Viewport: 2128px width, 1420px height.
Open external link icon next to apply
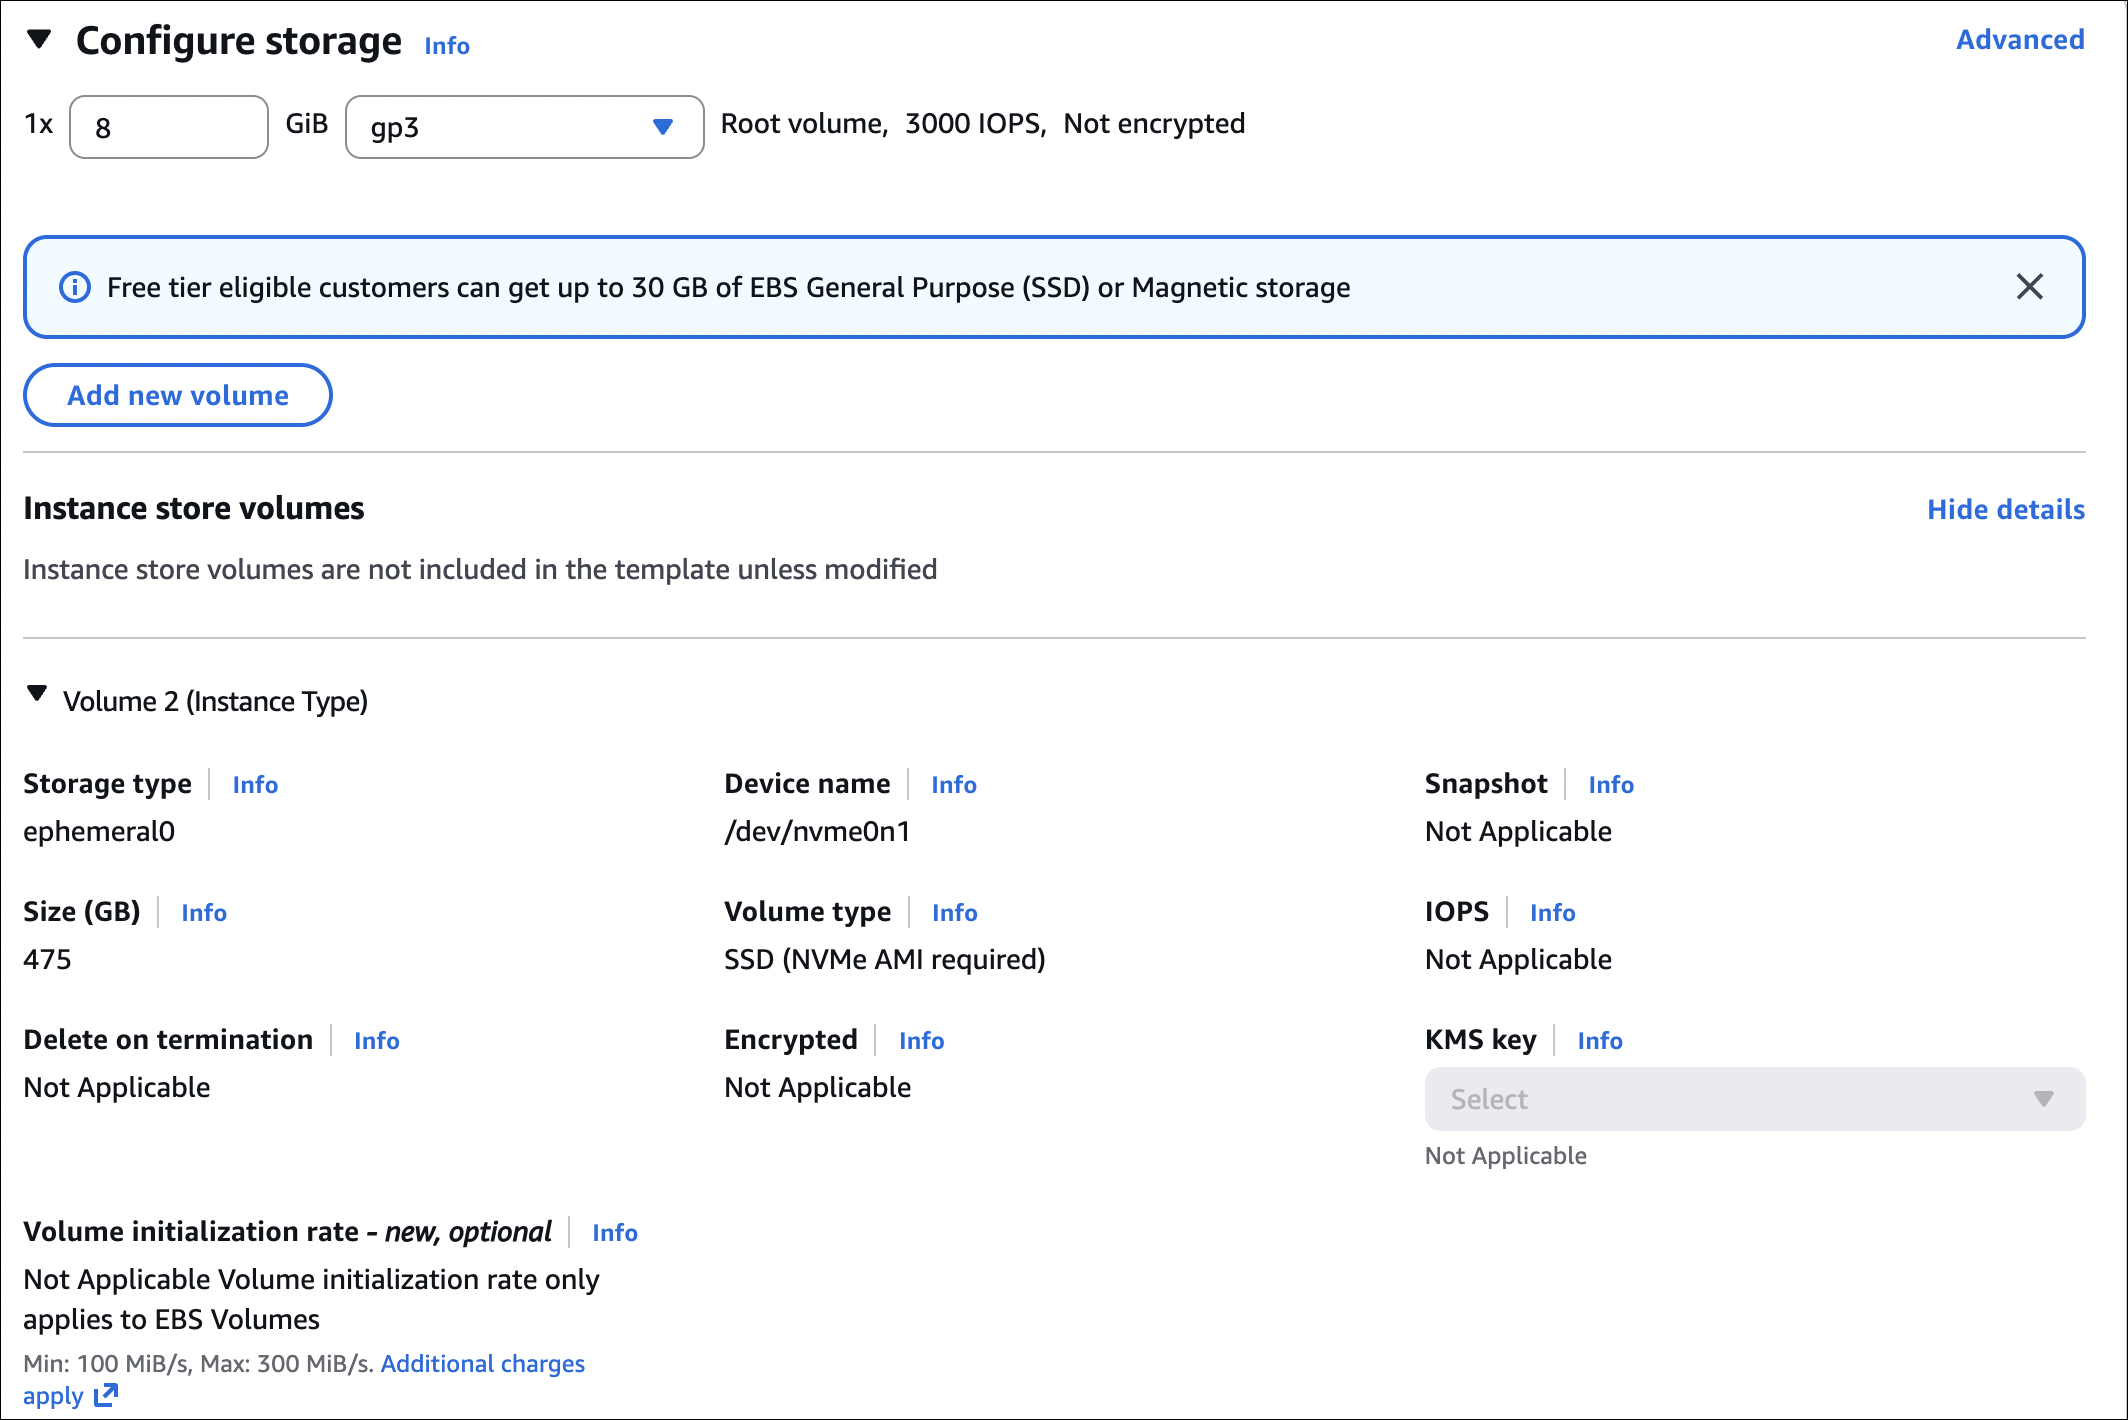pyautogui.click(x=106, y=1395)
